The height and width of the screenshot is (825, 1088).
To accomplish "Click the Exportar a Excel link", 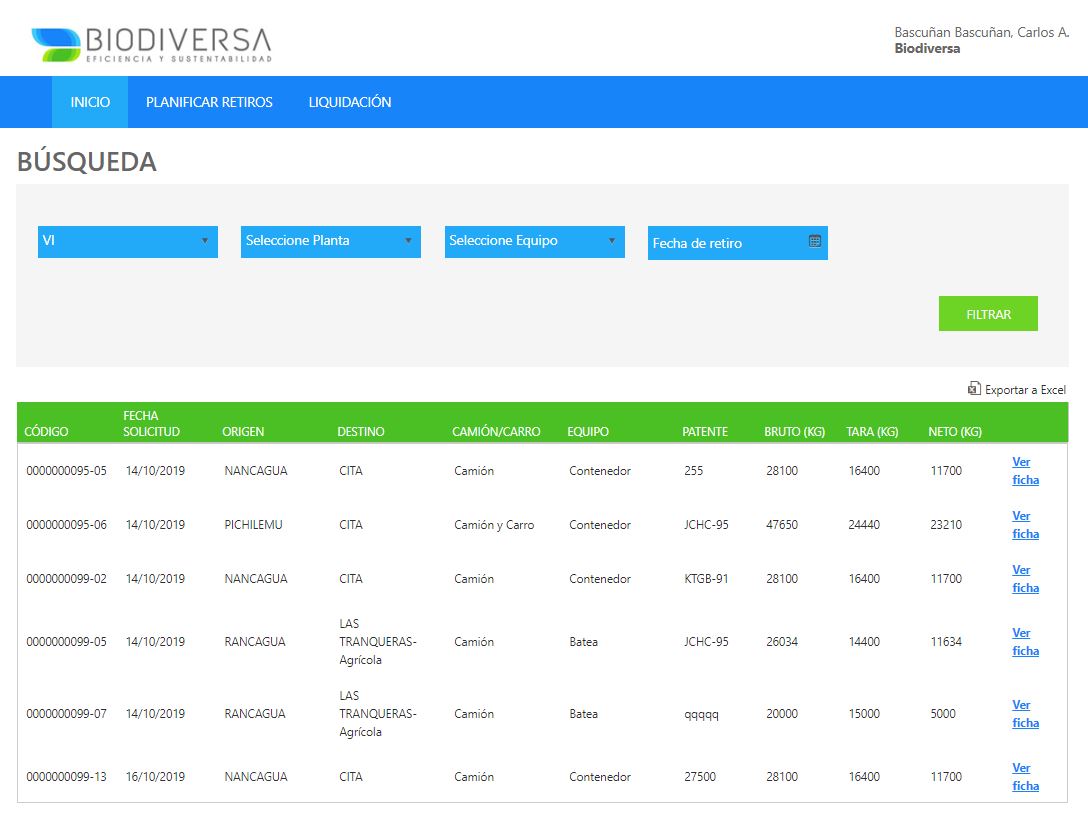I will tap(1025, 390).
